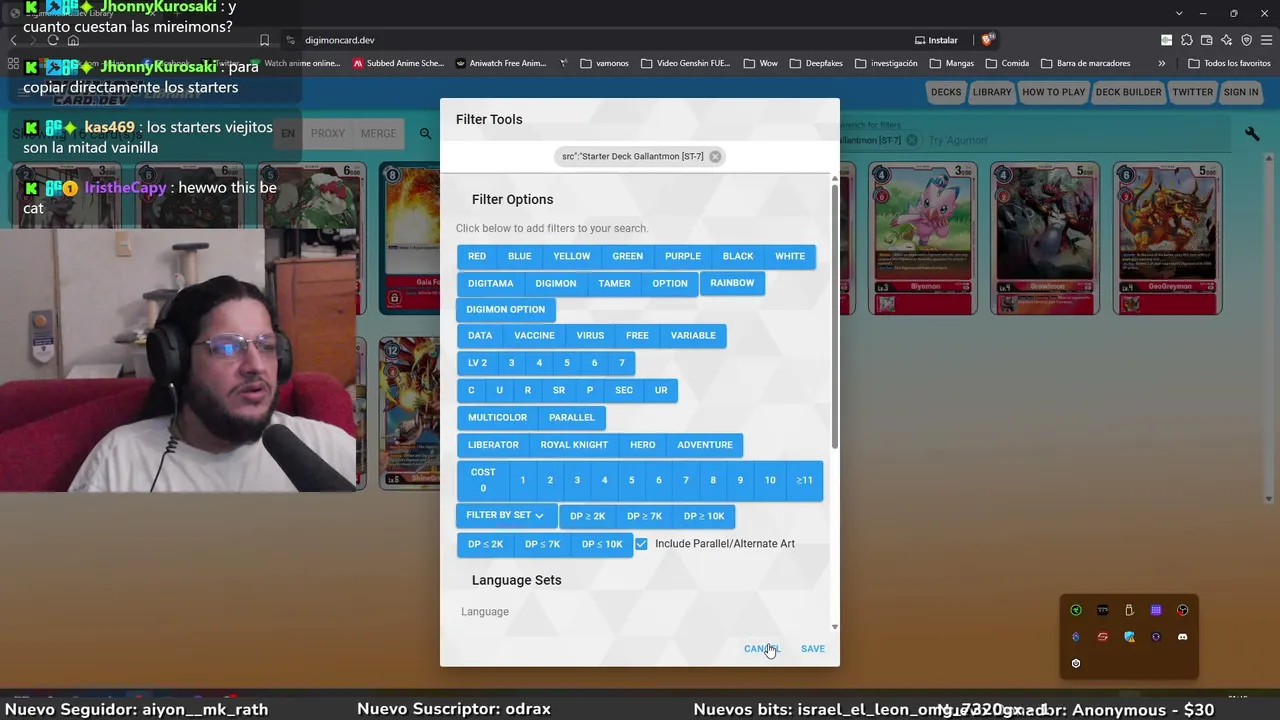Image resolution: width=1280 pixels, height=720 pixels.
Task: Open the Brave wallet icon
Action: (x=1207, y=40)
